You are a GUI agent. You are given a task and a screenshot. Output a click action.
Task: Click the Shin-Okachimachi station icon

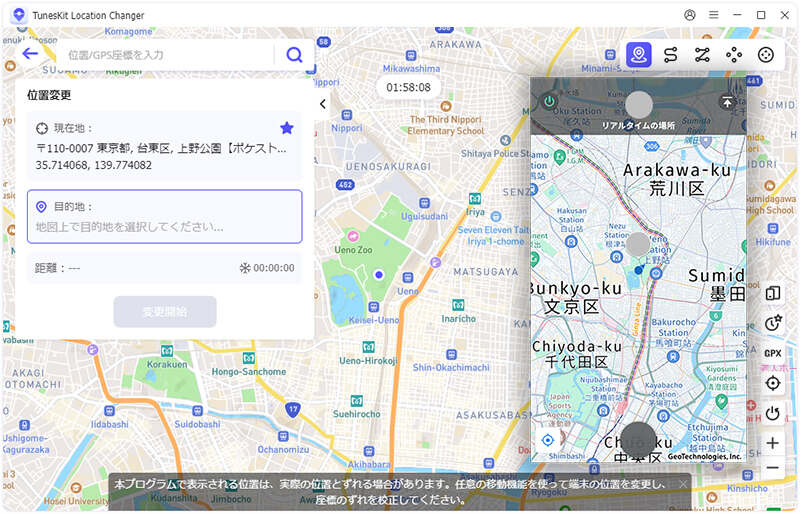click(451, 354)
